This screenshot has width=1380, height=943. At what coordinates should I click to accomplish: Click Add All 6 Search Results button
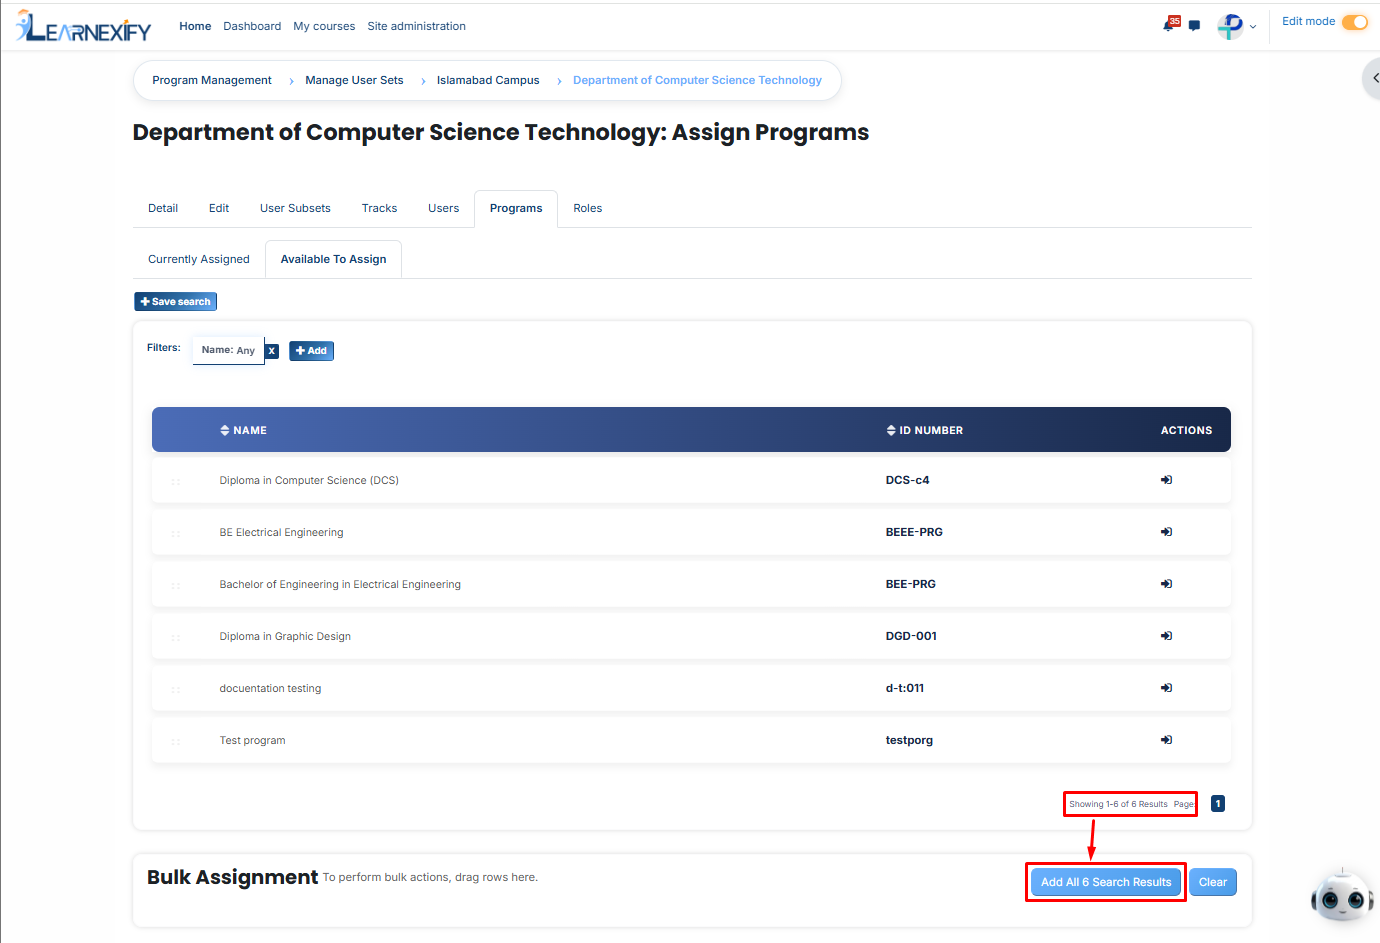1106,882
